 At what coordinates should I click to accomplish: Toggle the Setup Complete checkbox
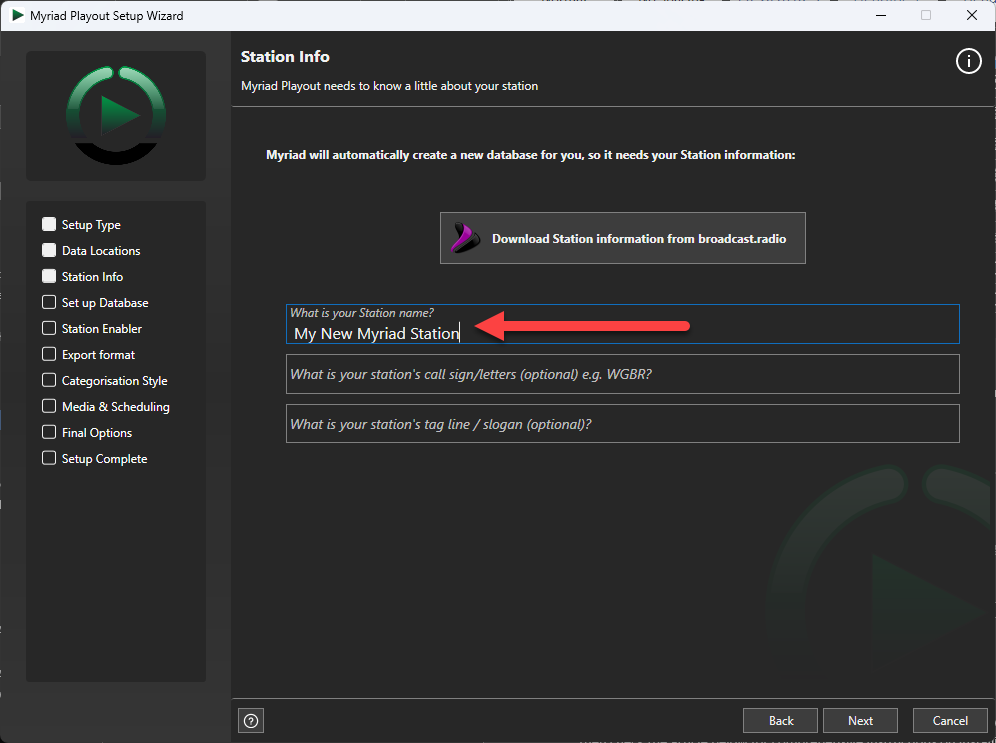pyautogui.click(x=49, y=459)
